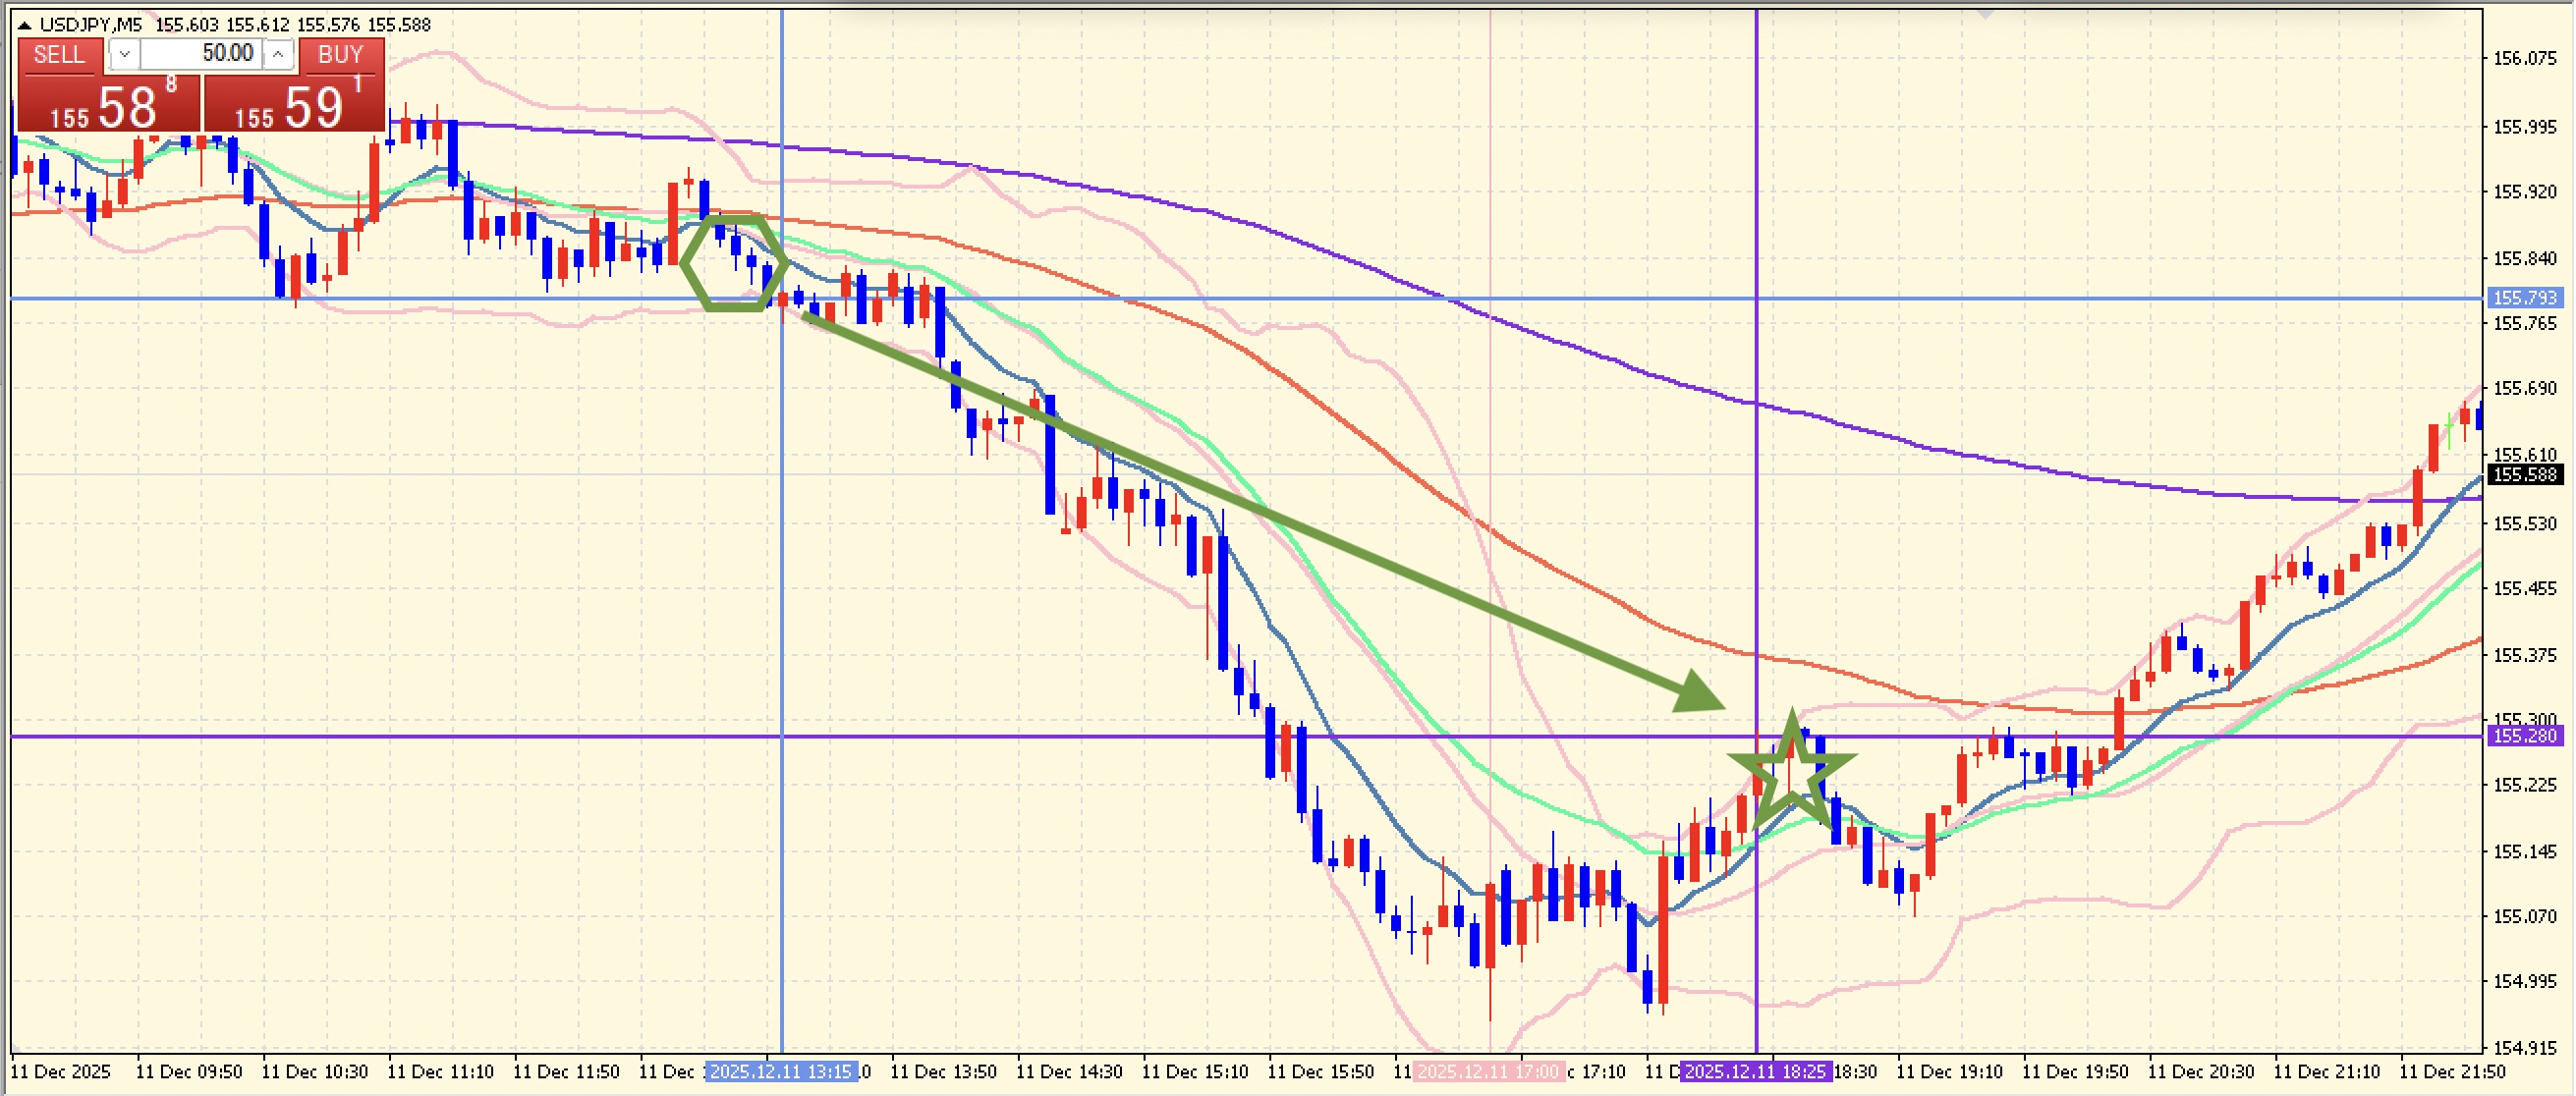
Task: Click the BUY button
Action: click(x=340, y=55)
